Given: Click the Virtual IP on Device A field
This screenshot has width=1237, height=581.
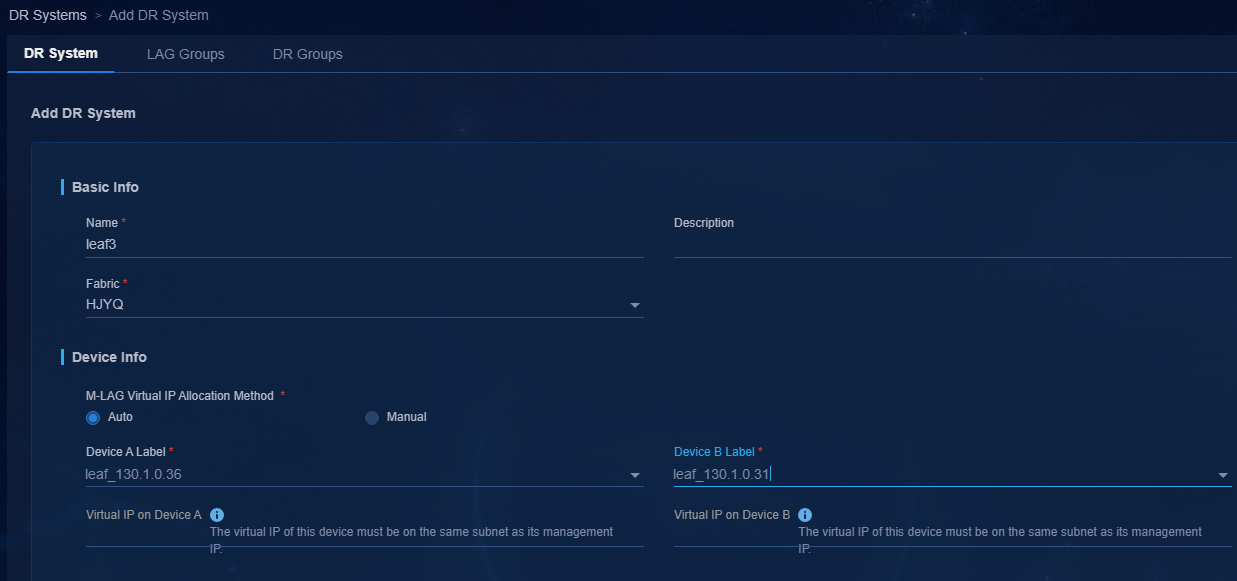Looking at the screenshot, I should point(365,533).
